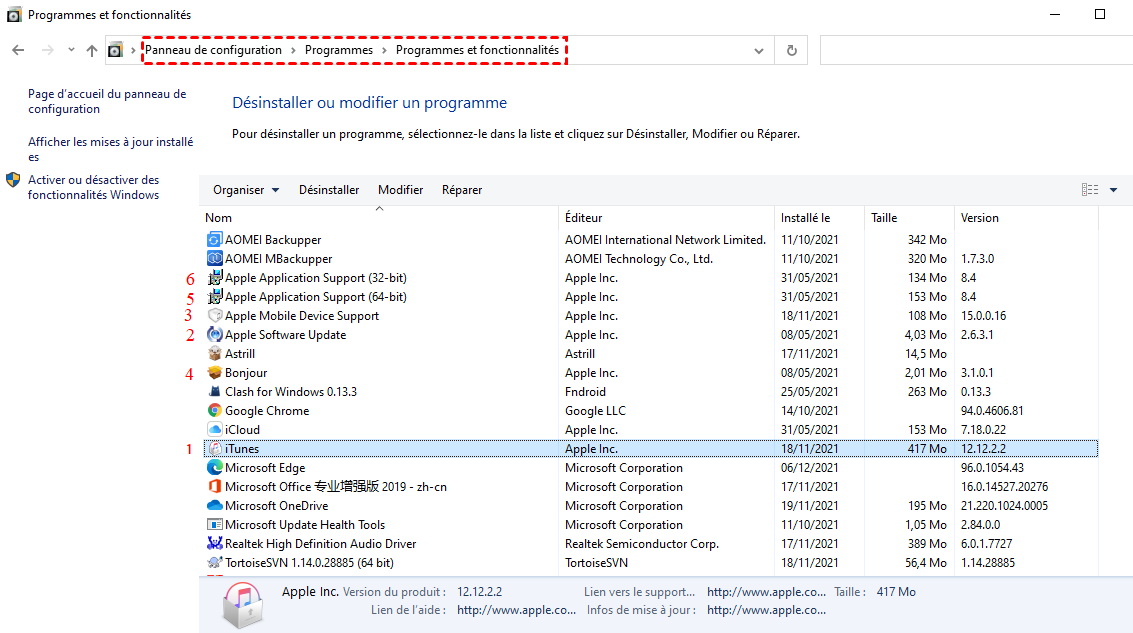Click the shield icon beside Windows features

(x=13, y=180)
